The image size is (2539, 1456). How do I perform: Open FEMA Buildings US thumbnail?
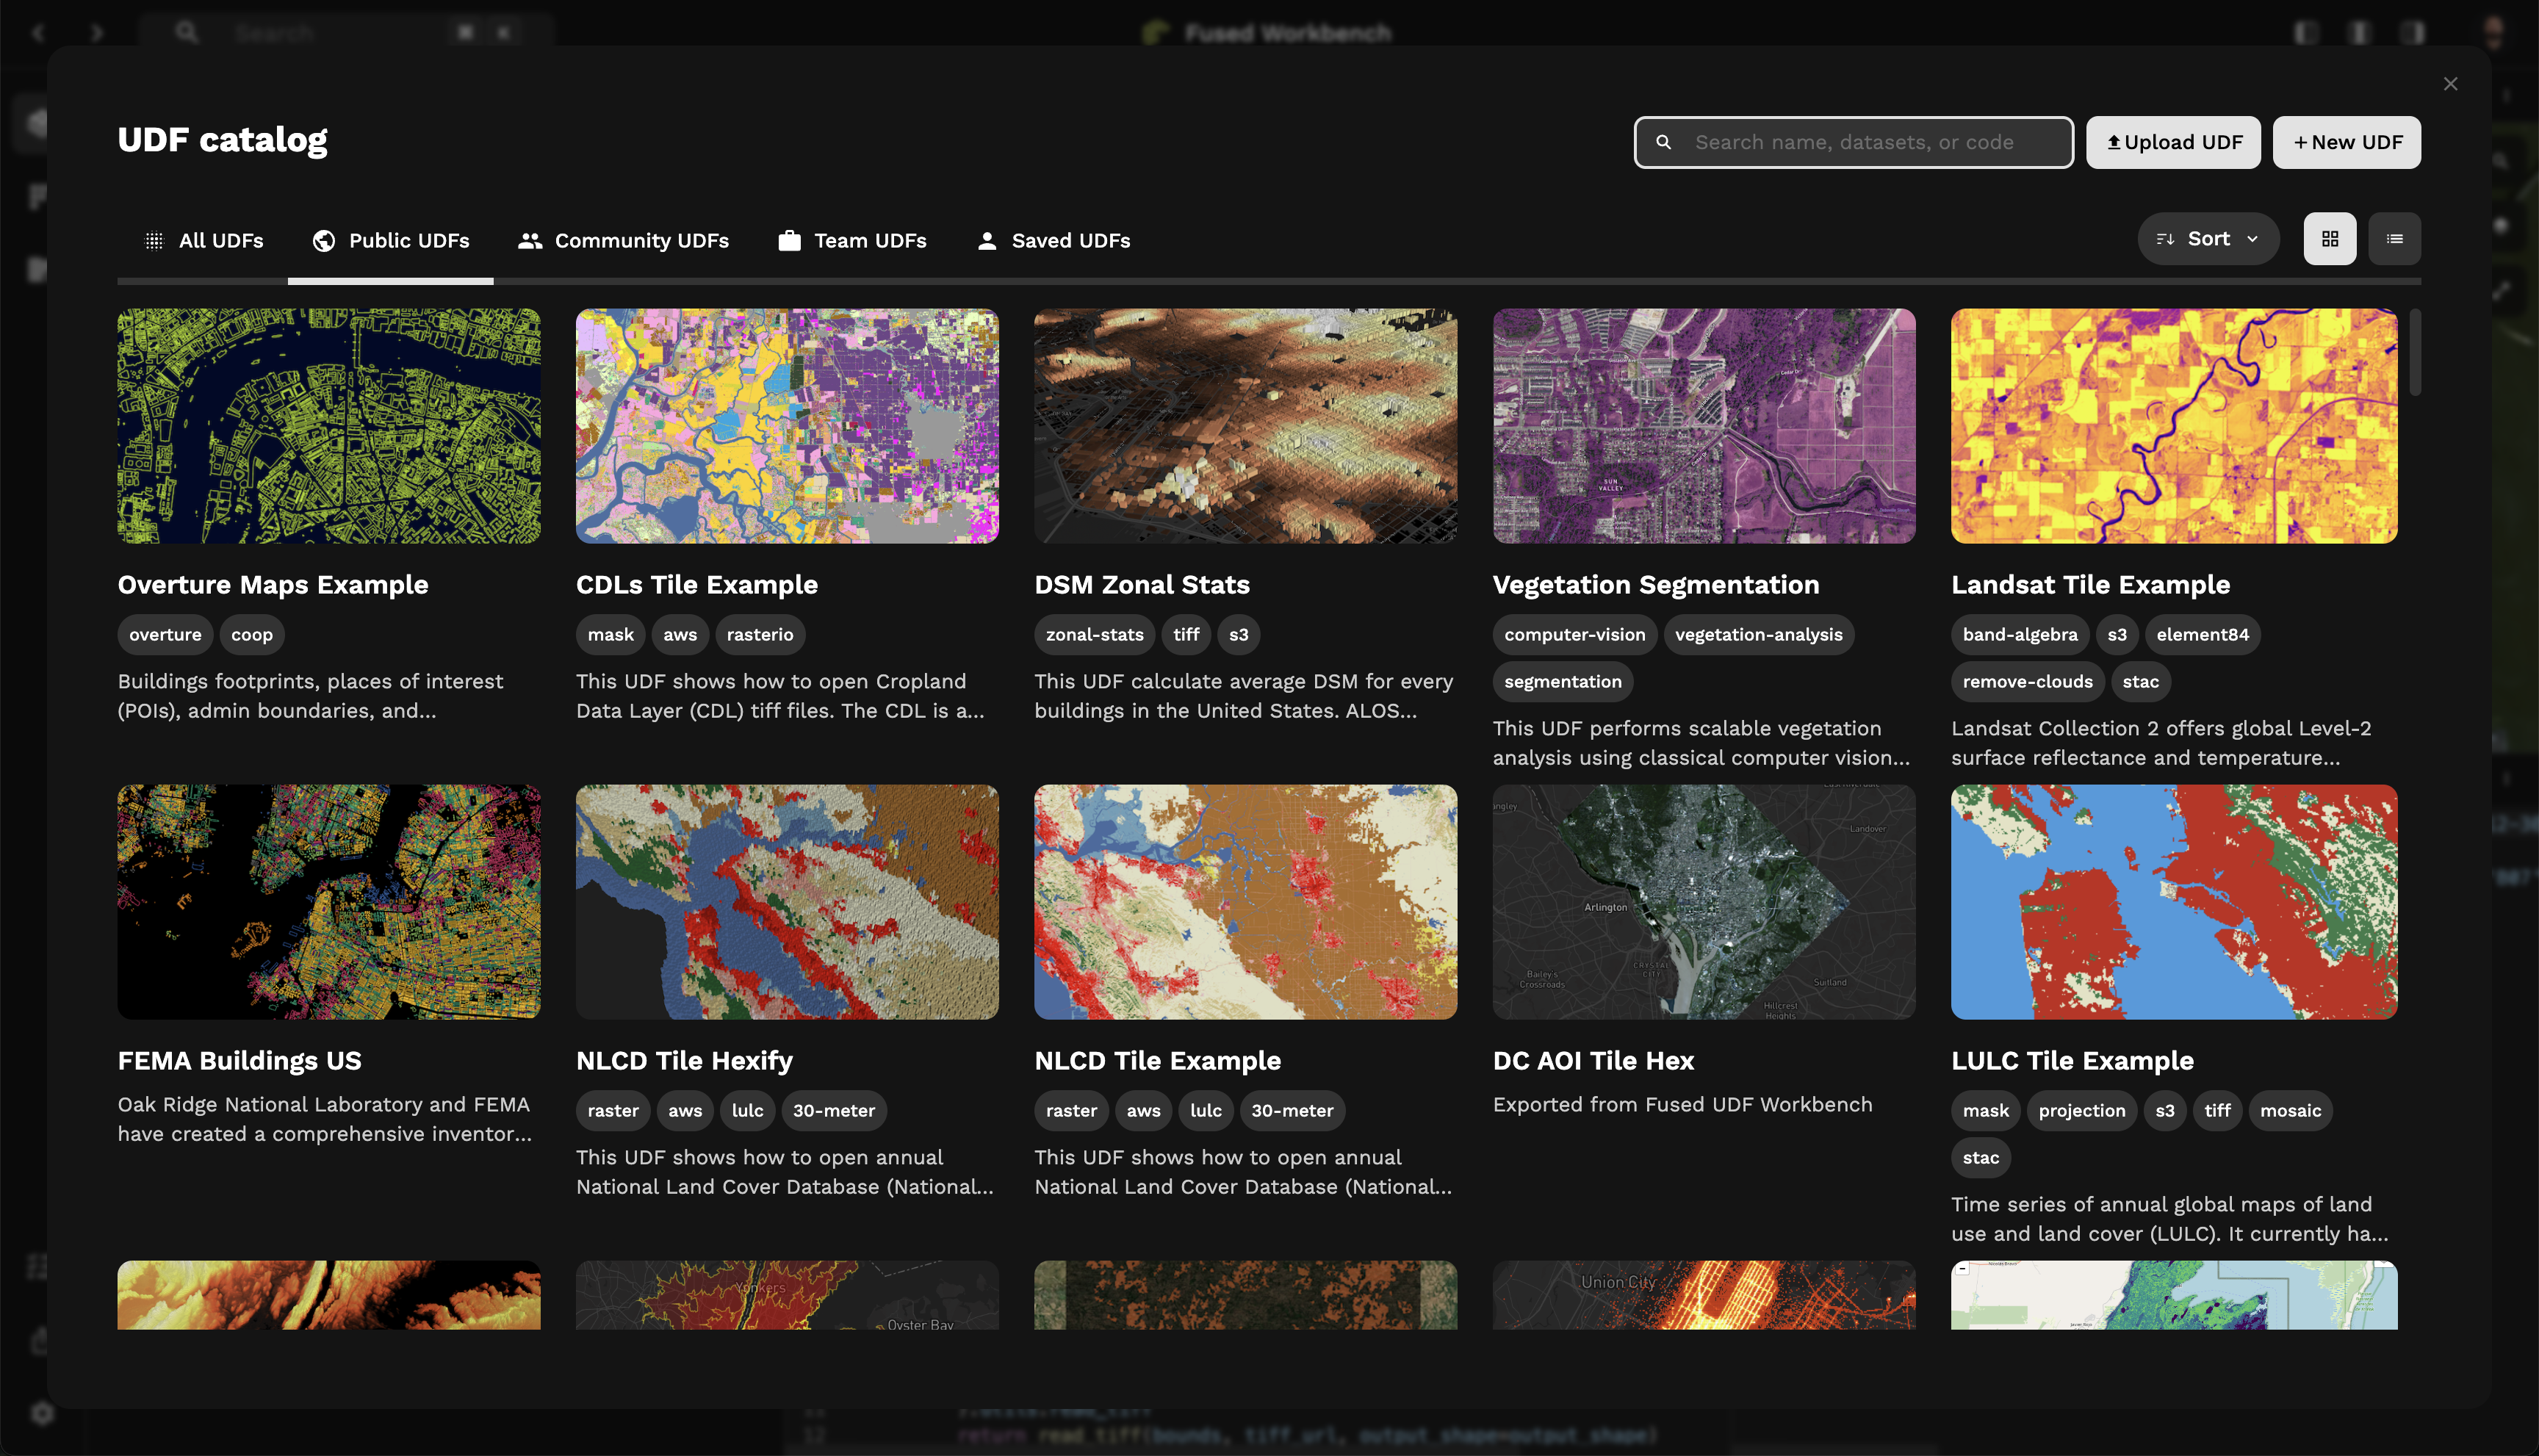[x=329, y=902]
